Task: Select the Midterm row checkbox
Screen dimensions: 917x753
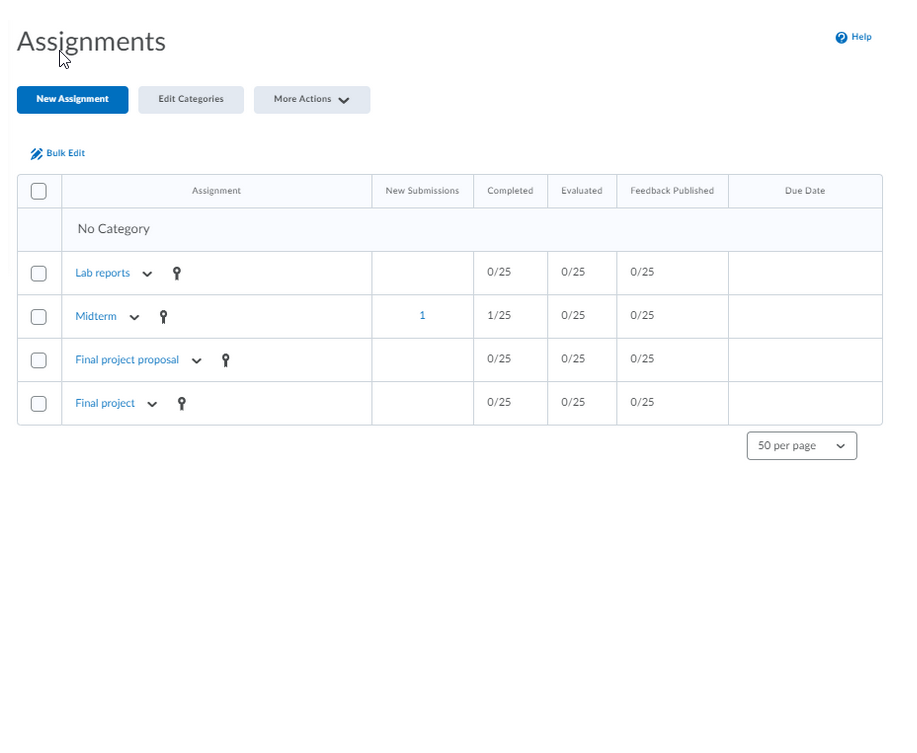Action: point(39,317)
